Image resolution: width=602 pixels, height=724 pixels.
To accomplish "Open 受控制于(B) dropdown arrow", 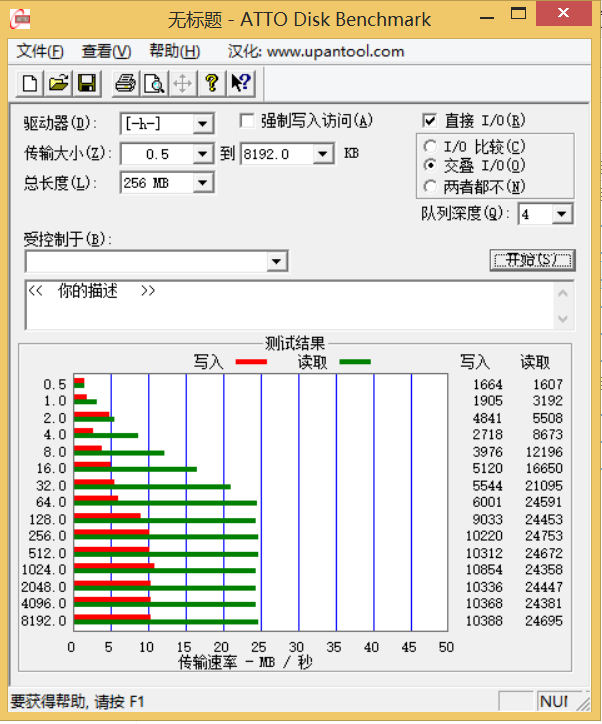I will 276,262.
